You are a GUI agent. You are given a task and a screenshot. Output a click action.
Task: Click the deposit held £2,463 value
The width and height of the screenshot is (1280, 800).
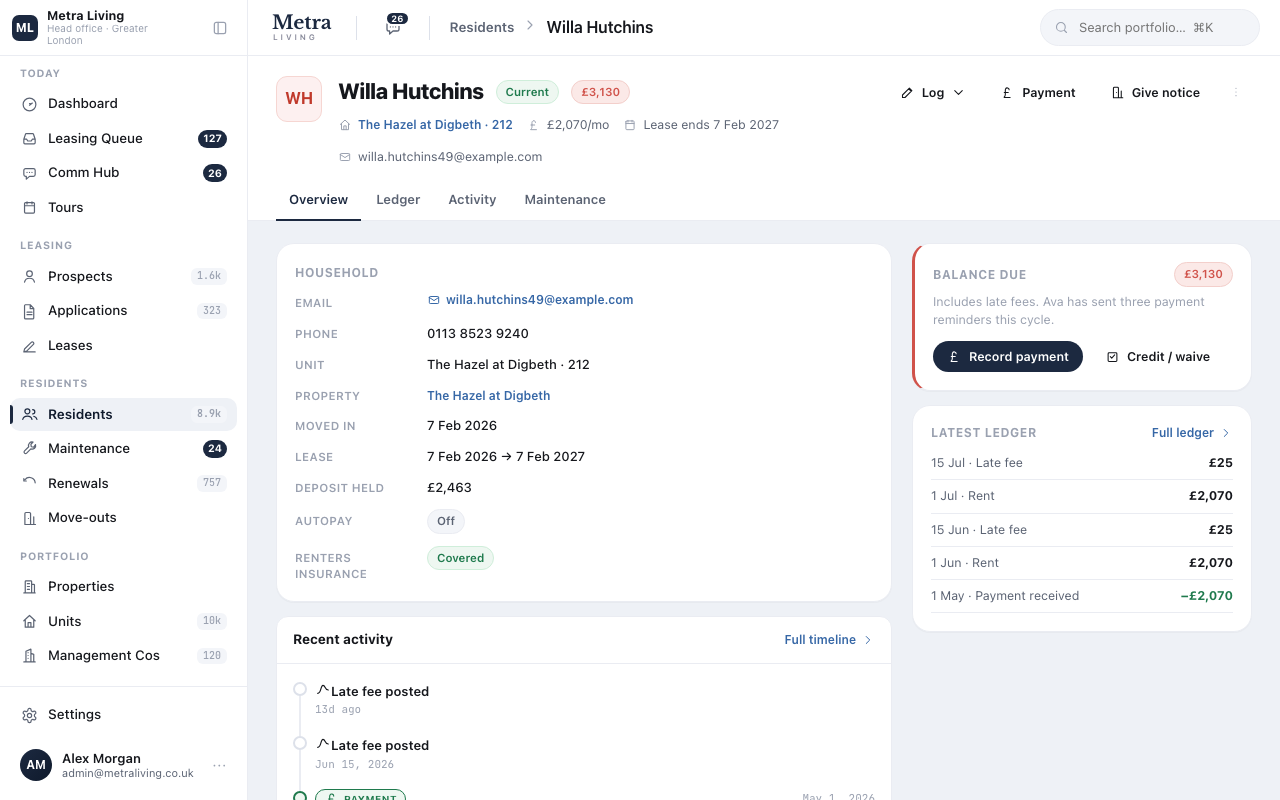pyautogui.click(x=449, y=488)
